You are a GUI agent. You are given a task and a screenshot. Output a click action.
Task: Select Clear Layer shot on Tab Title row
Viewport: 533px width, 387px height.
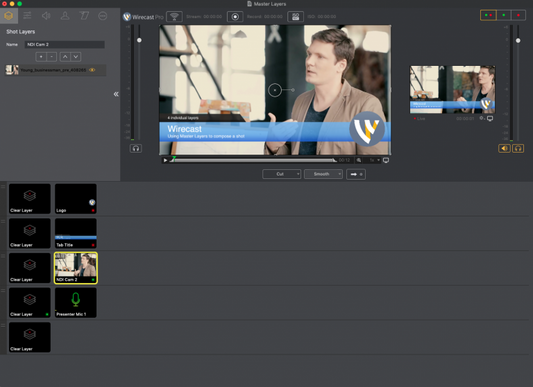(30, 233)
